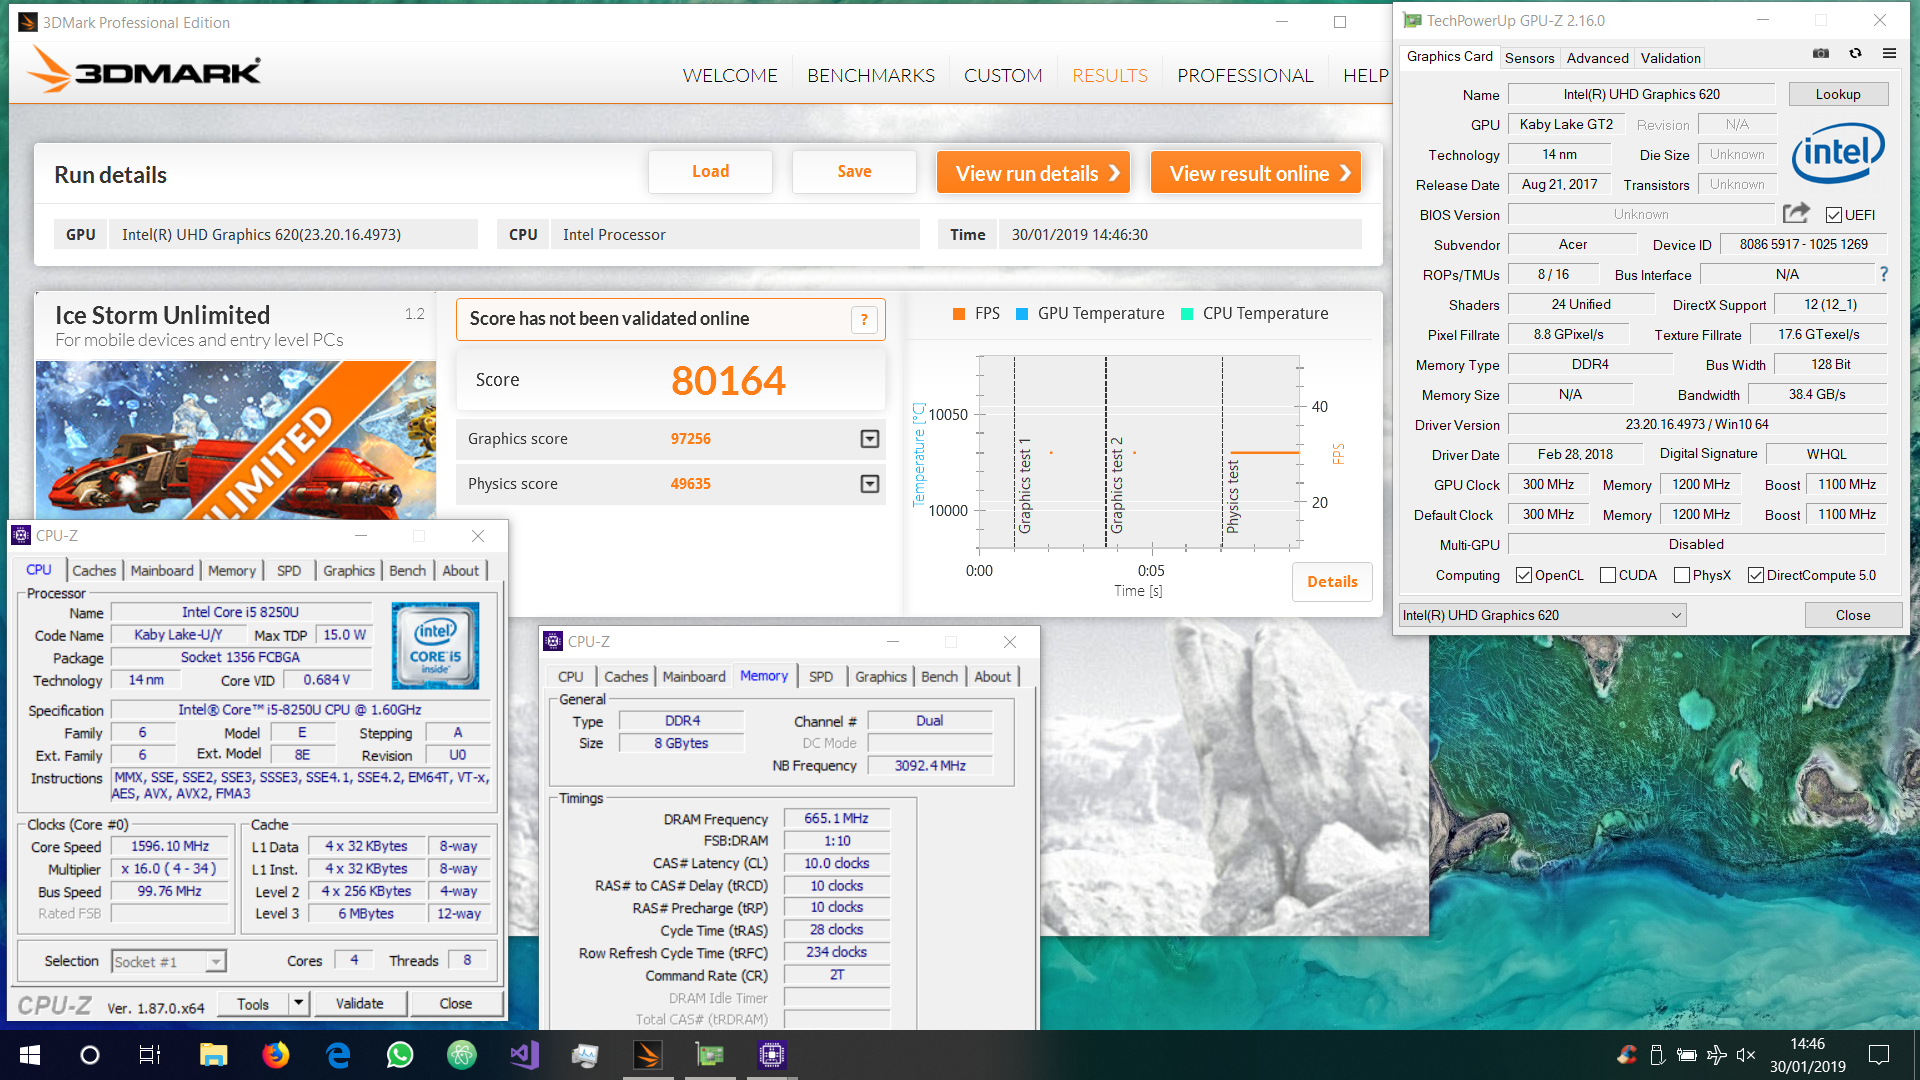
Task: Switch to Bench tab in CPU-Z processor window
Action: coord(407,570)
